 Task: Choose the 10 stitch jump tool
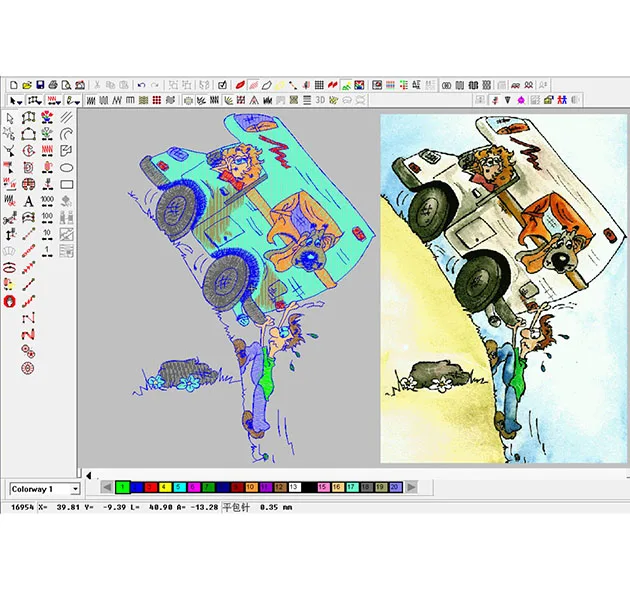coord(47,234)
